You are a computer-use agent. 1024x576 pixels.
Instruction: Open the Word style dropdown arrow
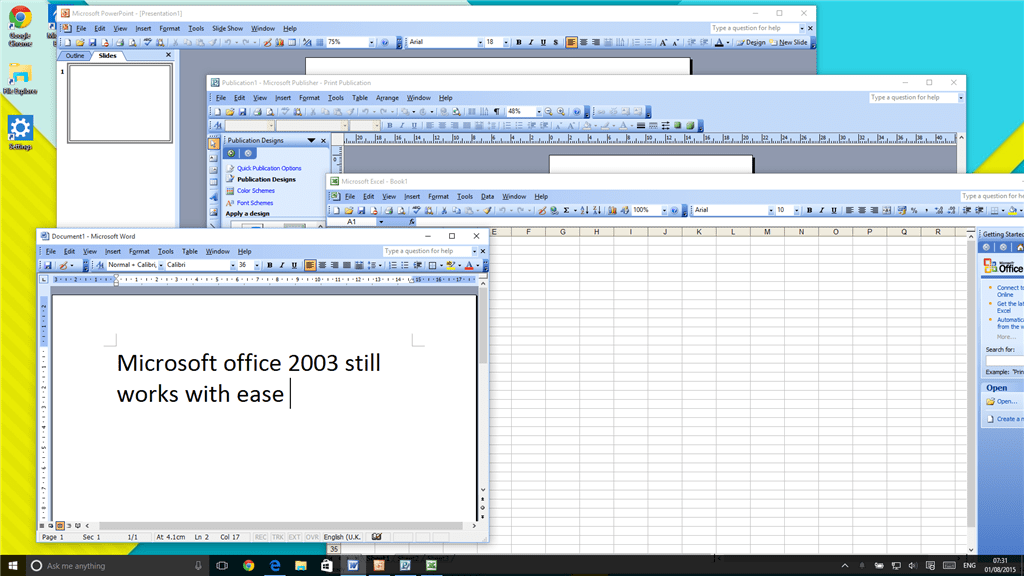point(161,265)
